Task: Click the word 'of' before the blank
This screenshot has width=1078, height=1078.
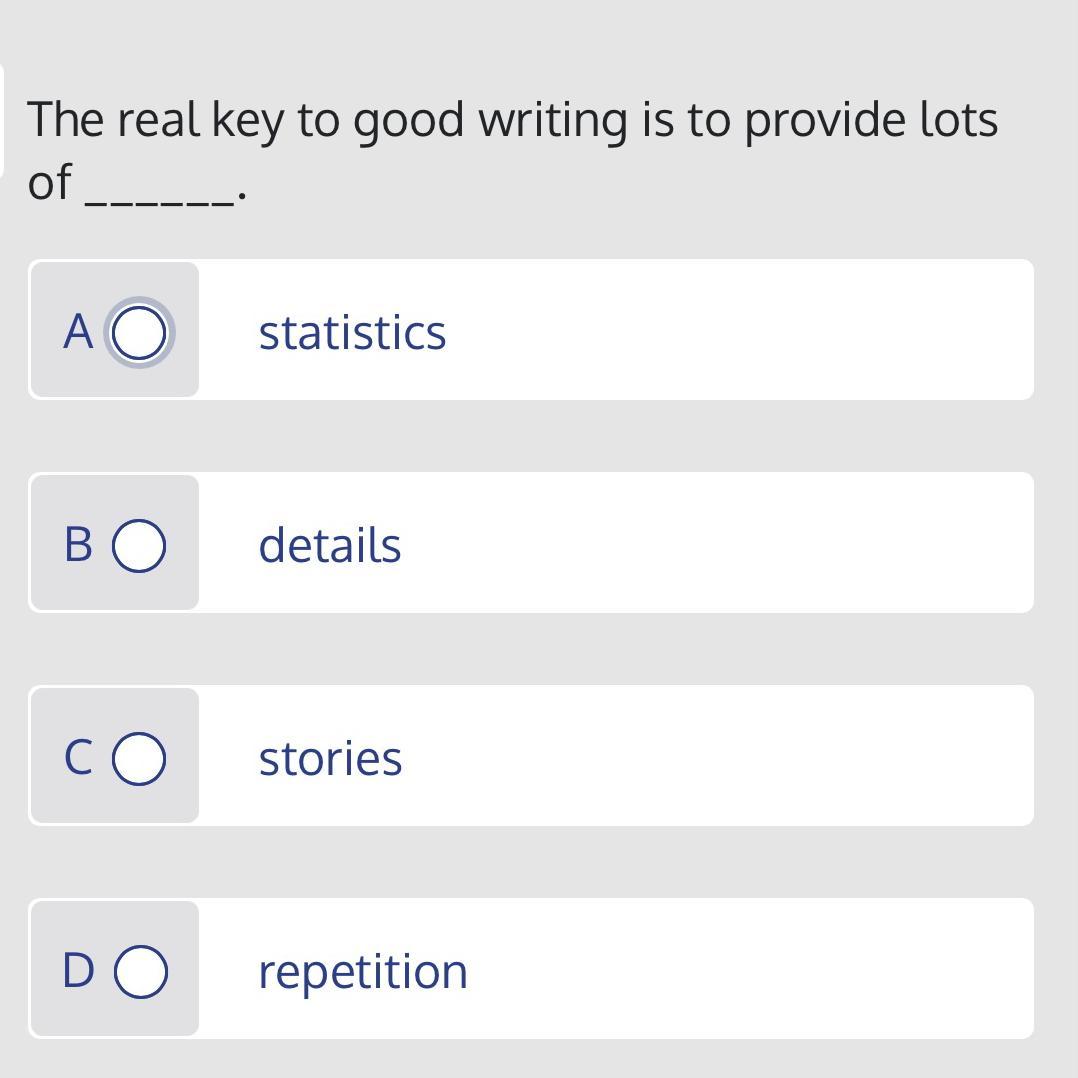Action: (49, 183)
